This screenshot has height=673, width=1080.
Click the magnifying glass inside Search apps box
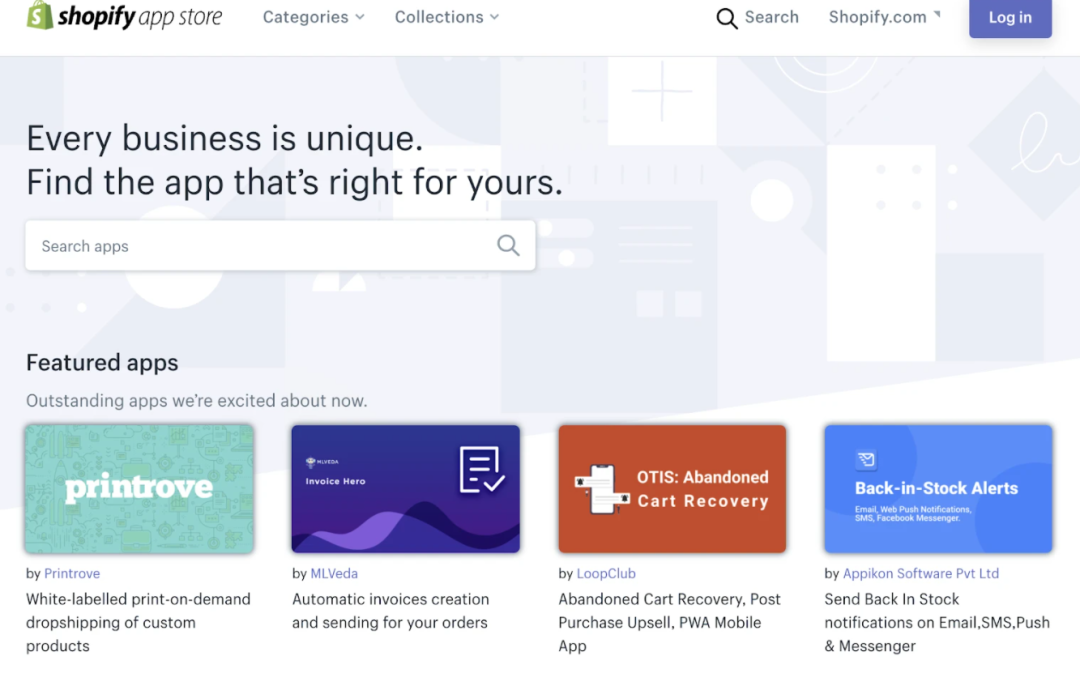(508, 246)
